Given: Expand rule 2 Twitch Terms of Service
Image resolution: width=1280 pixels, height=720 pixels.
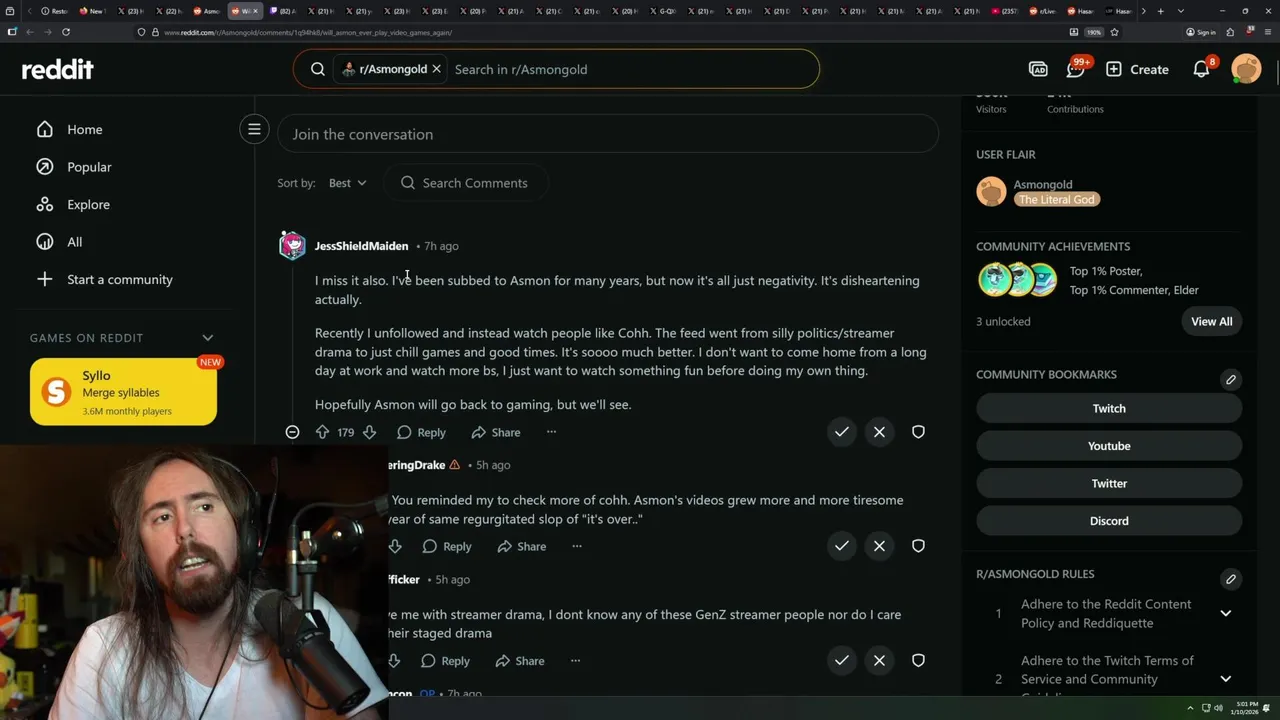Looking at the screenshot, I should pos(1226,679).
